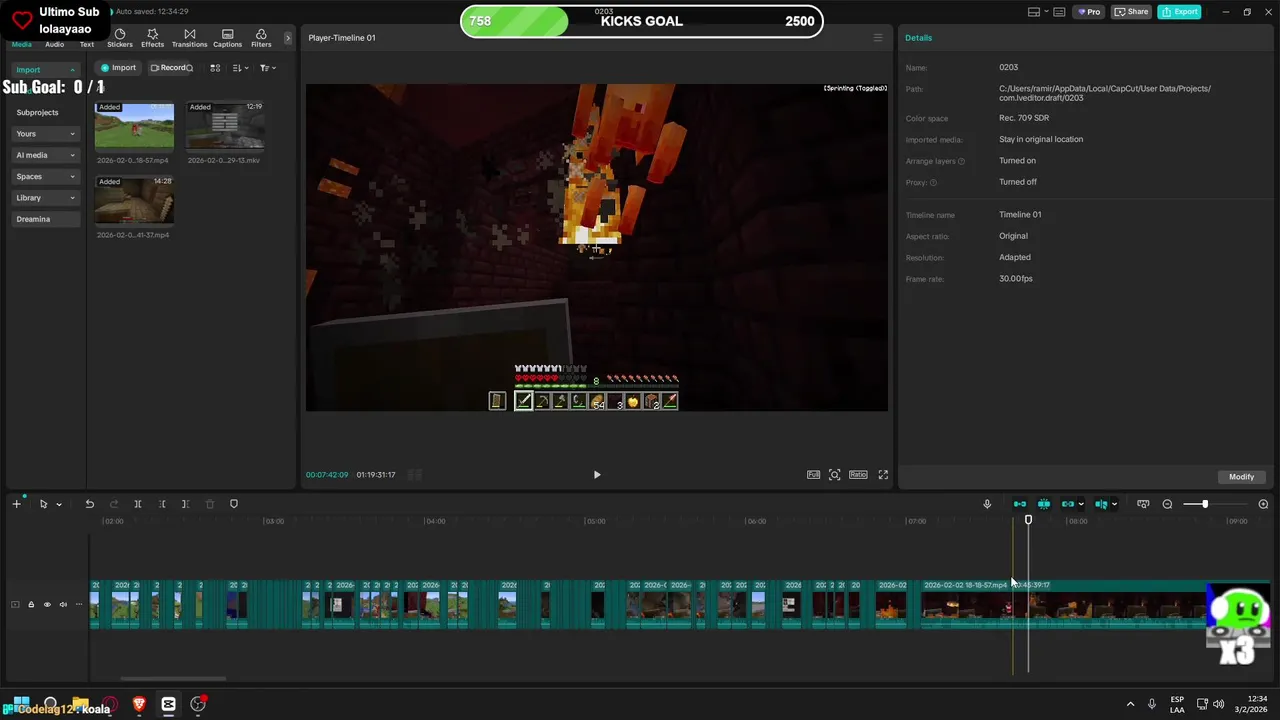
Task: Undo the last edit
Action: (x=90, y=504)
